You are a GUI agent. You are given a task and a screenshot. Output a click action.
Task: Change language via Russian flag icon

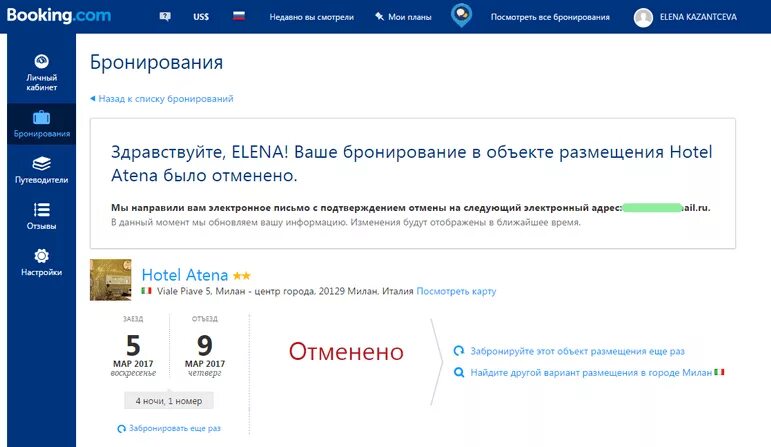pyautogui.click(x=239, y=16)
